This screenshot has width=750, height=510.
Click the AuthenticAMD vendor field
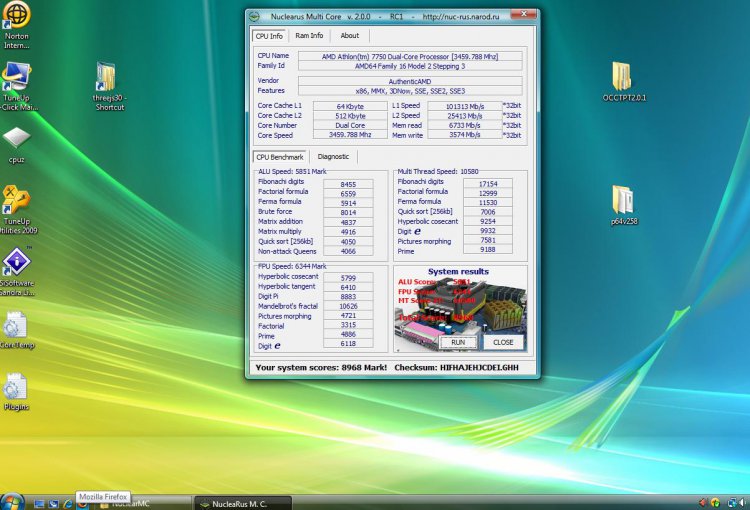[x=410, y=81]
